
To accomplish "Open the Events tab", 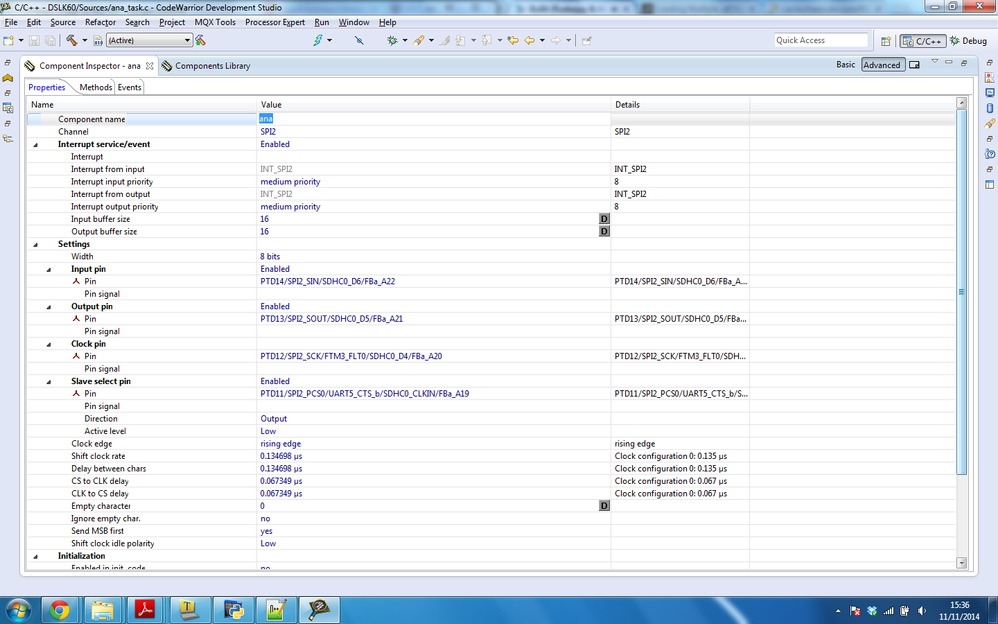I will (x=129, y=87).
